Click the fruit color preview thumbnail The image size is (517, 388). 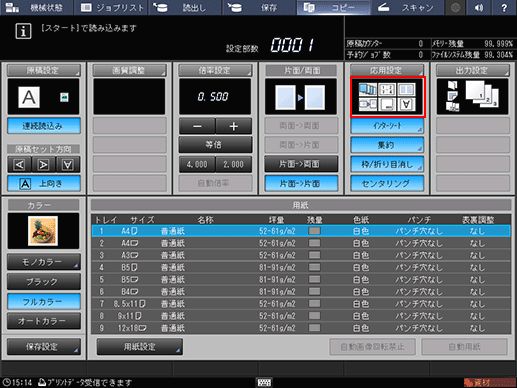[43, 231]
